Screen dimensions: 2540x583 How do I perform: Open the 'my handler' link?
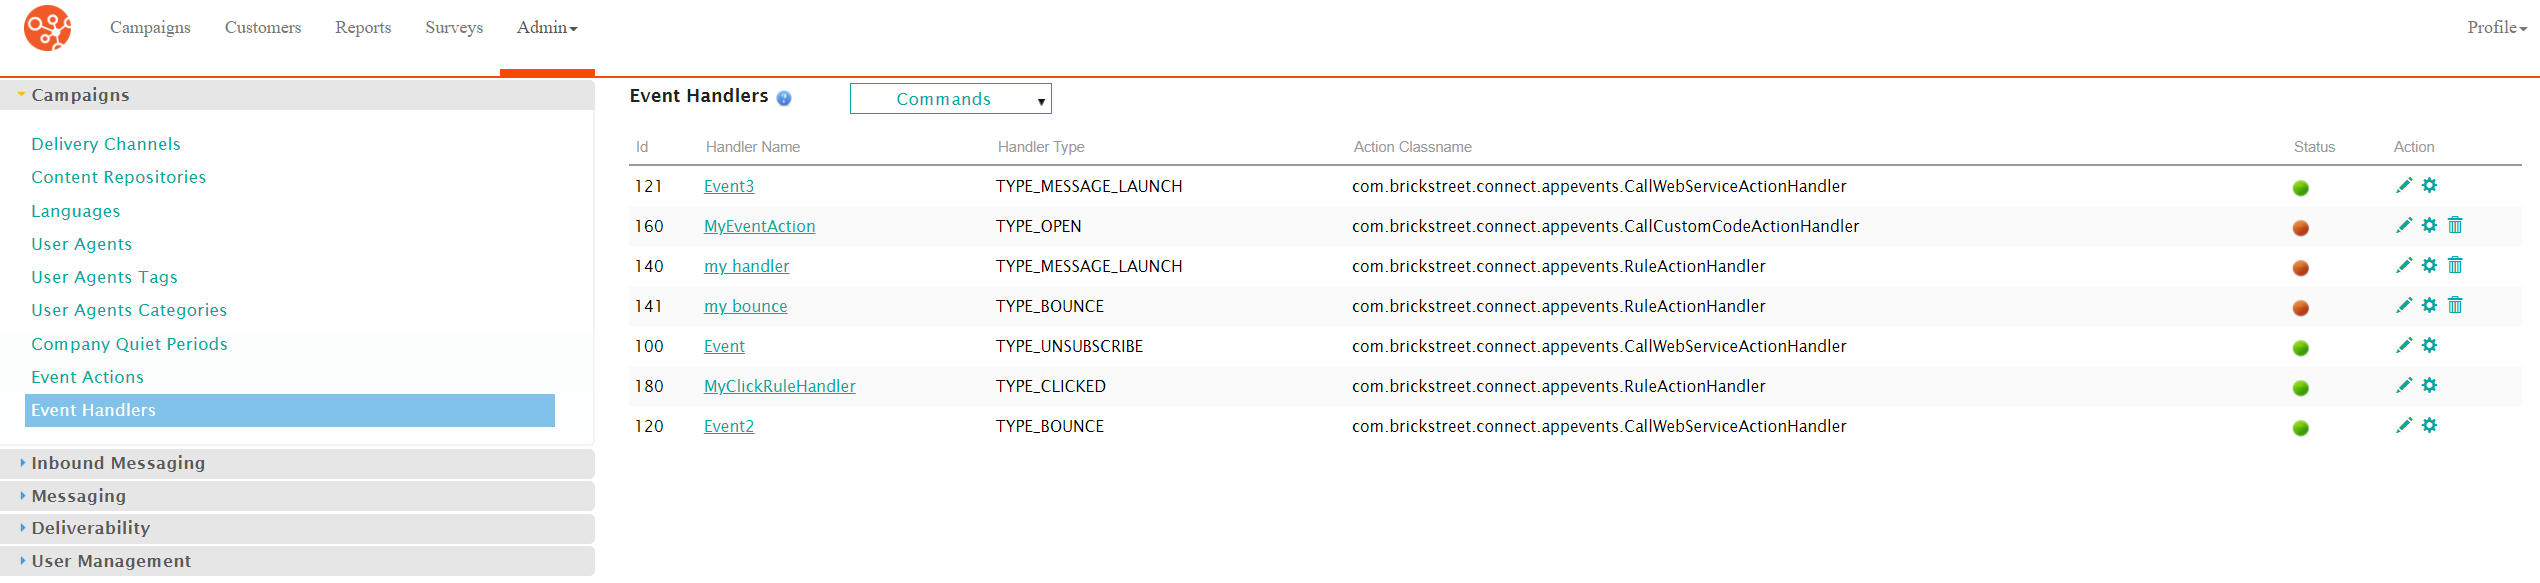747,266
